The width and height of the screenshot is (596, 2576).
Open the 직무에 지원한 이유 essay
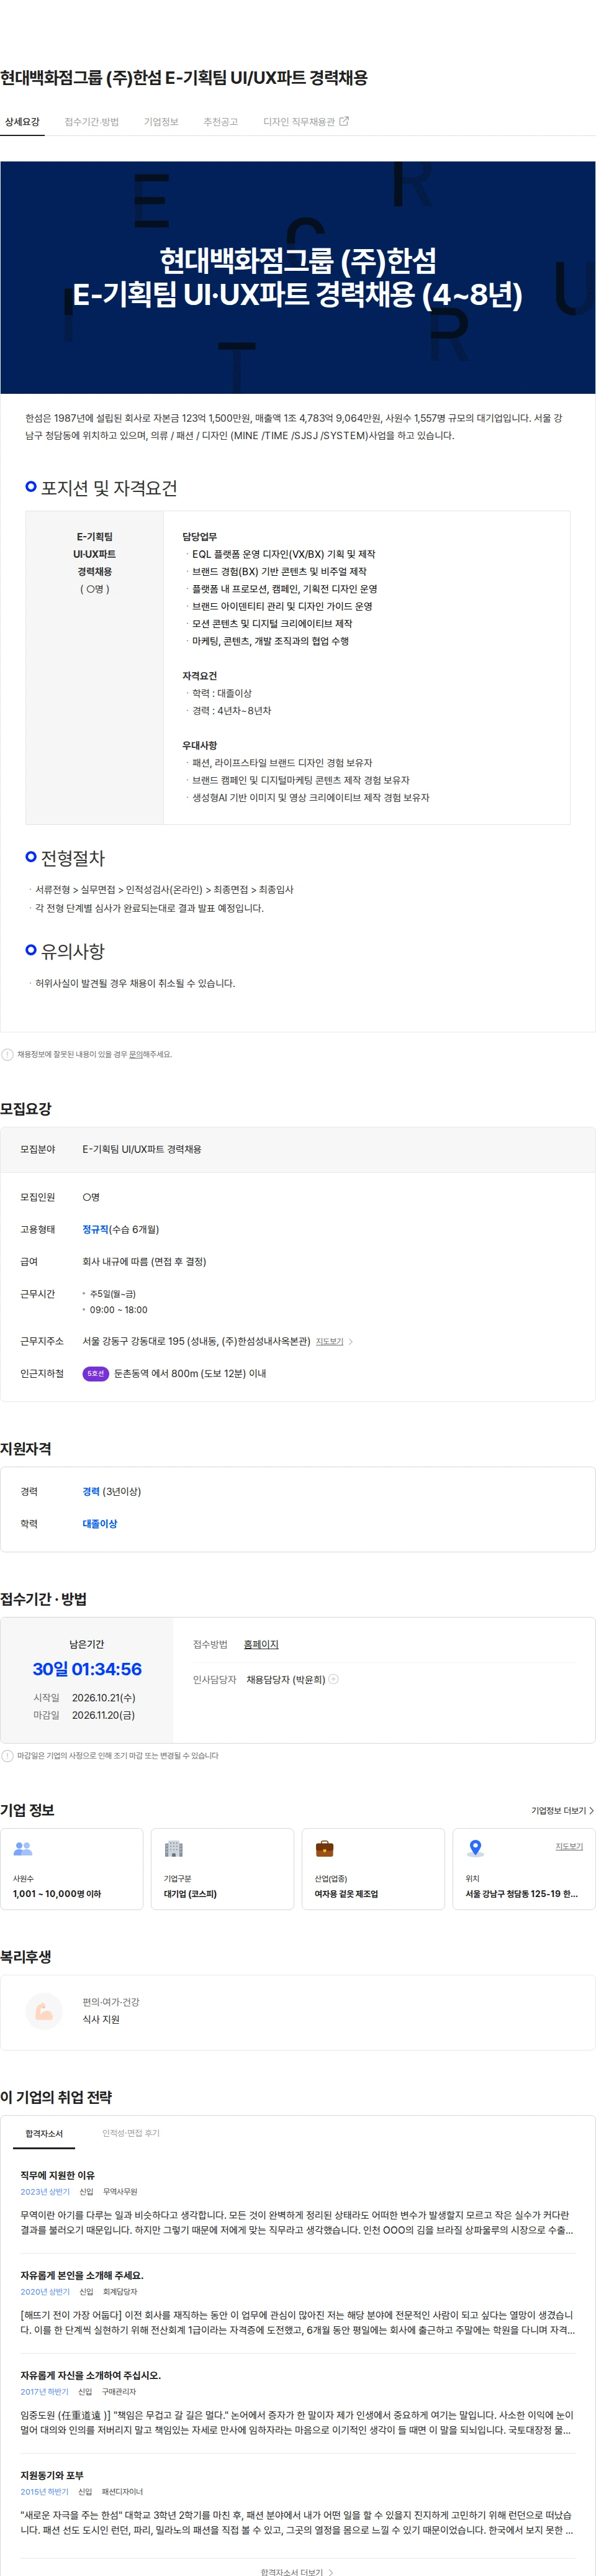58,2175
